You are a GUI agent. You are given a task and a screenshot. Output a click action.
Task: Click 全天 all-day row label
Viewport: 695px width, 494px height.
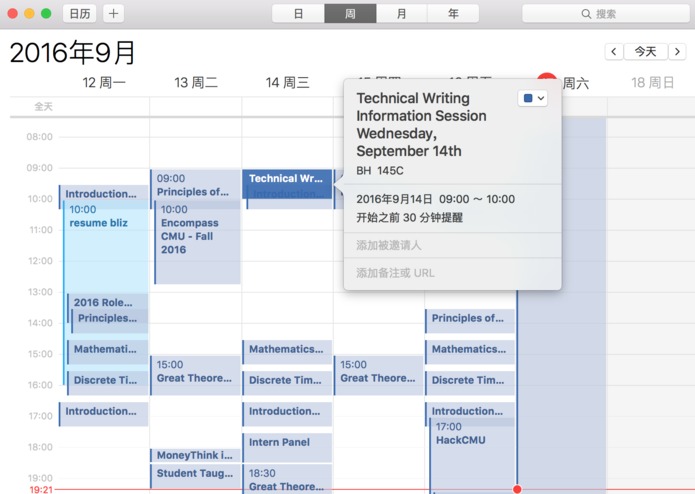[x=43, y=106]
